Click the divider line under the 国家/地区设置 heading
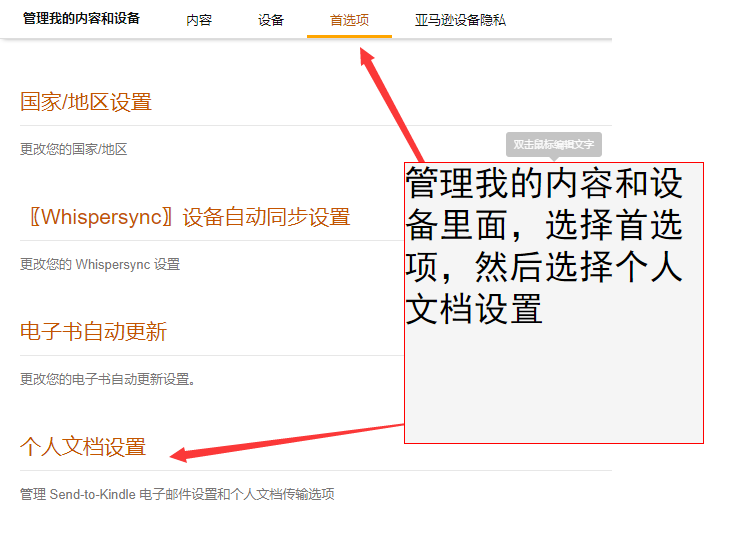Image resolution: width=740 pixels, height=550 pixels. pyautogui.click(x=200, y=126)
